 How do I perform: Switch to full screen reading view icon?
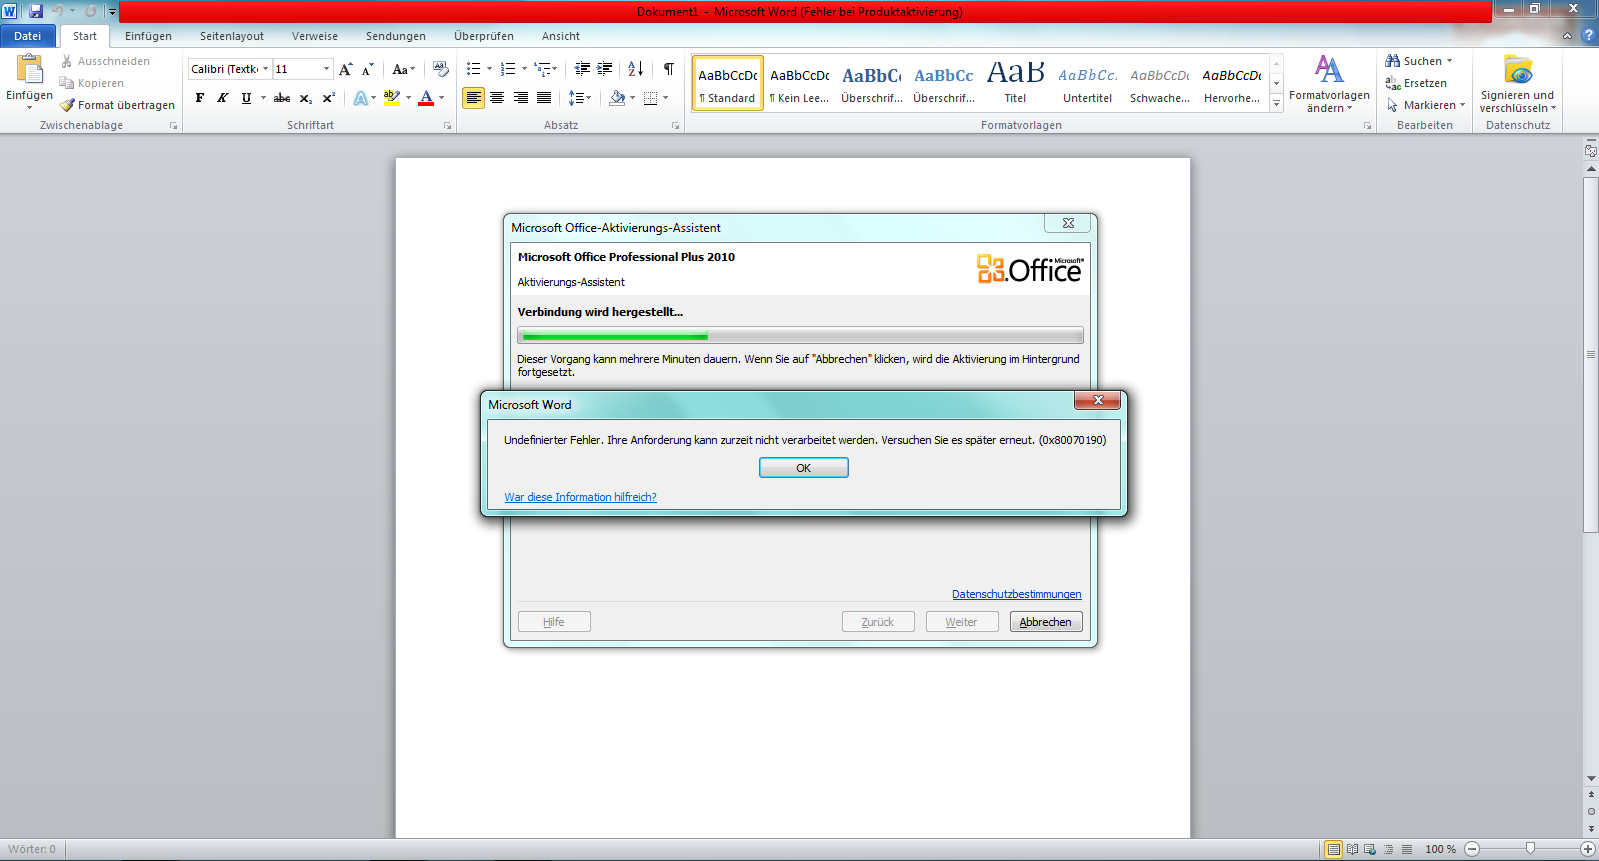[1352, 849]
